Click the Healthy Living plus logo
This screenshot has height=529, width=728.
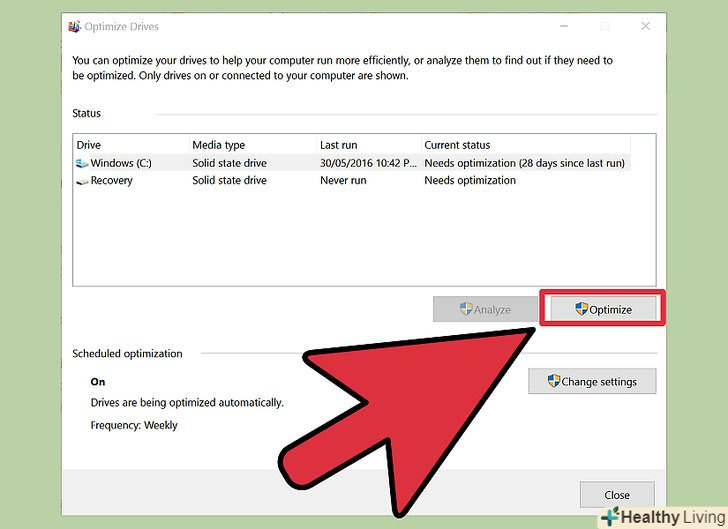[x=608, y=517]
